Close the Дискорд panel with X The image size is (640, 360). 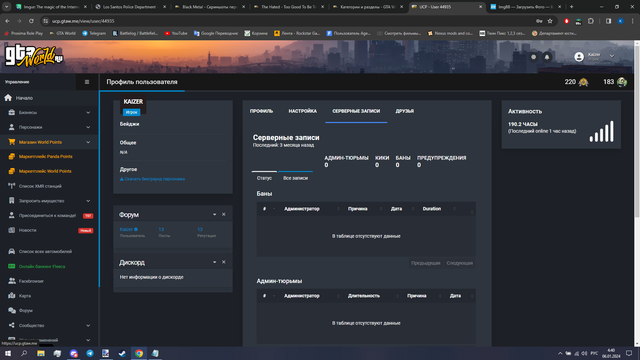coord(224,262)
